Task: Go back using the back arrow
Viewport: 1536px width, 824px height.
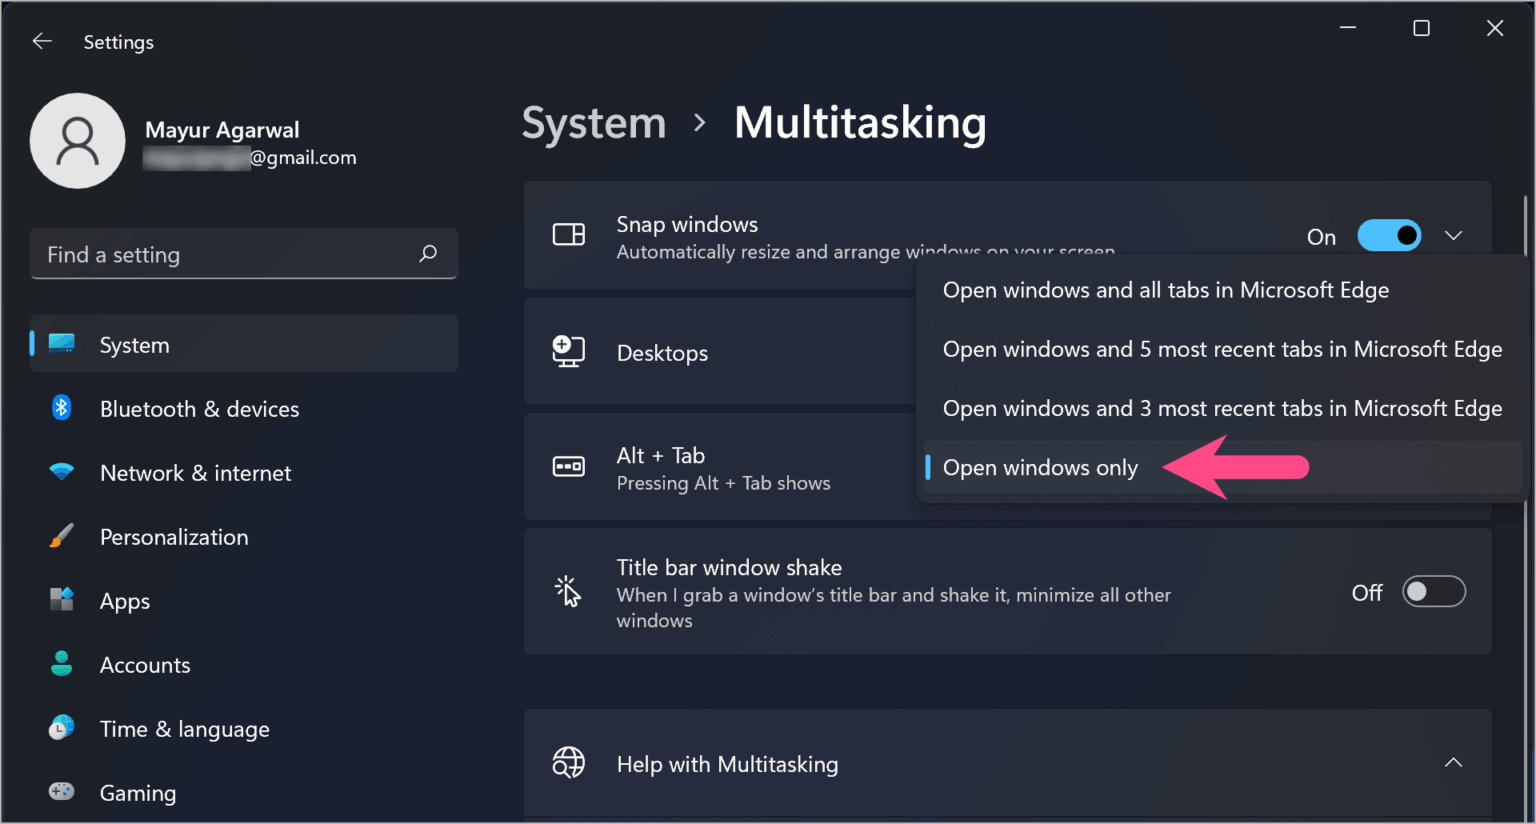Action: 41,41
